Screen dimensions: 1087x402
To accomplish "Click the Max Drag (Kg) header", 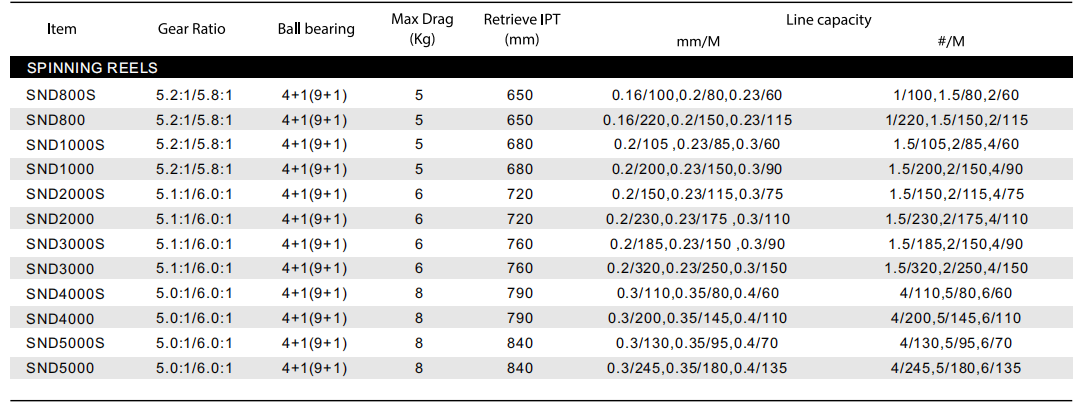I will [422, 29].
